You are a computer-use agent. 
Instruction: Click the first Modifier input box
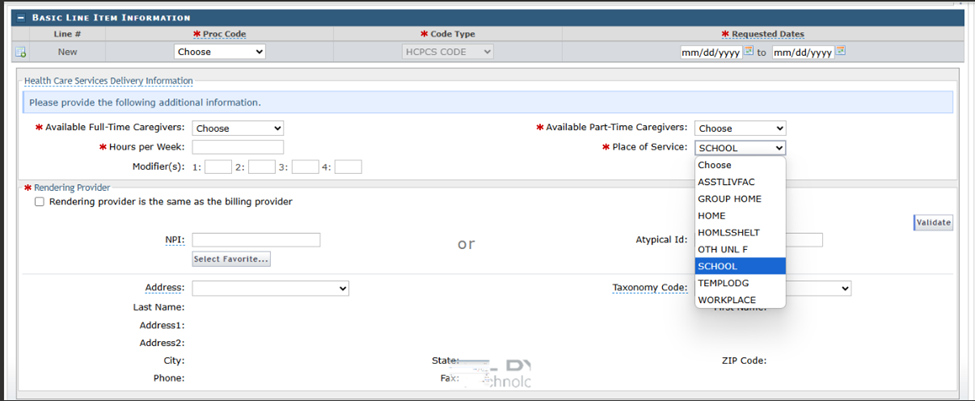[218, 167]
